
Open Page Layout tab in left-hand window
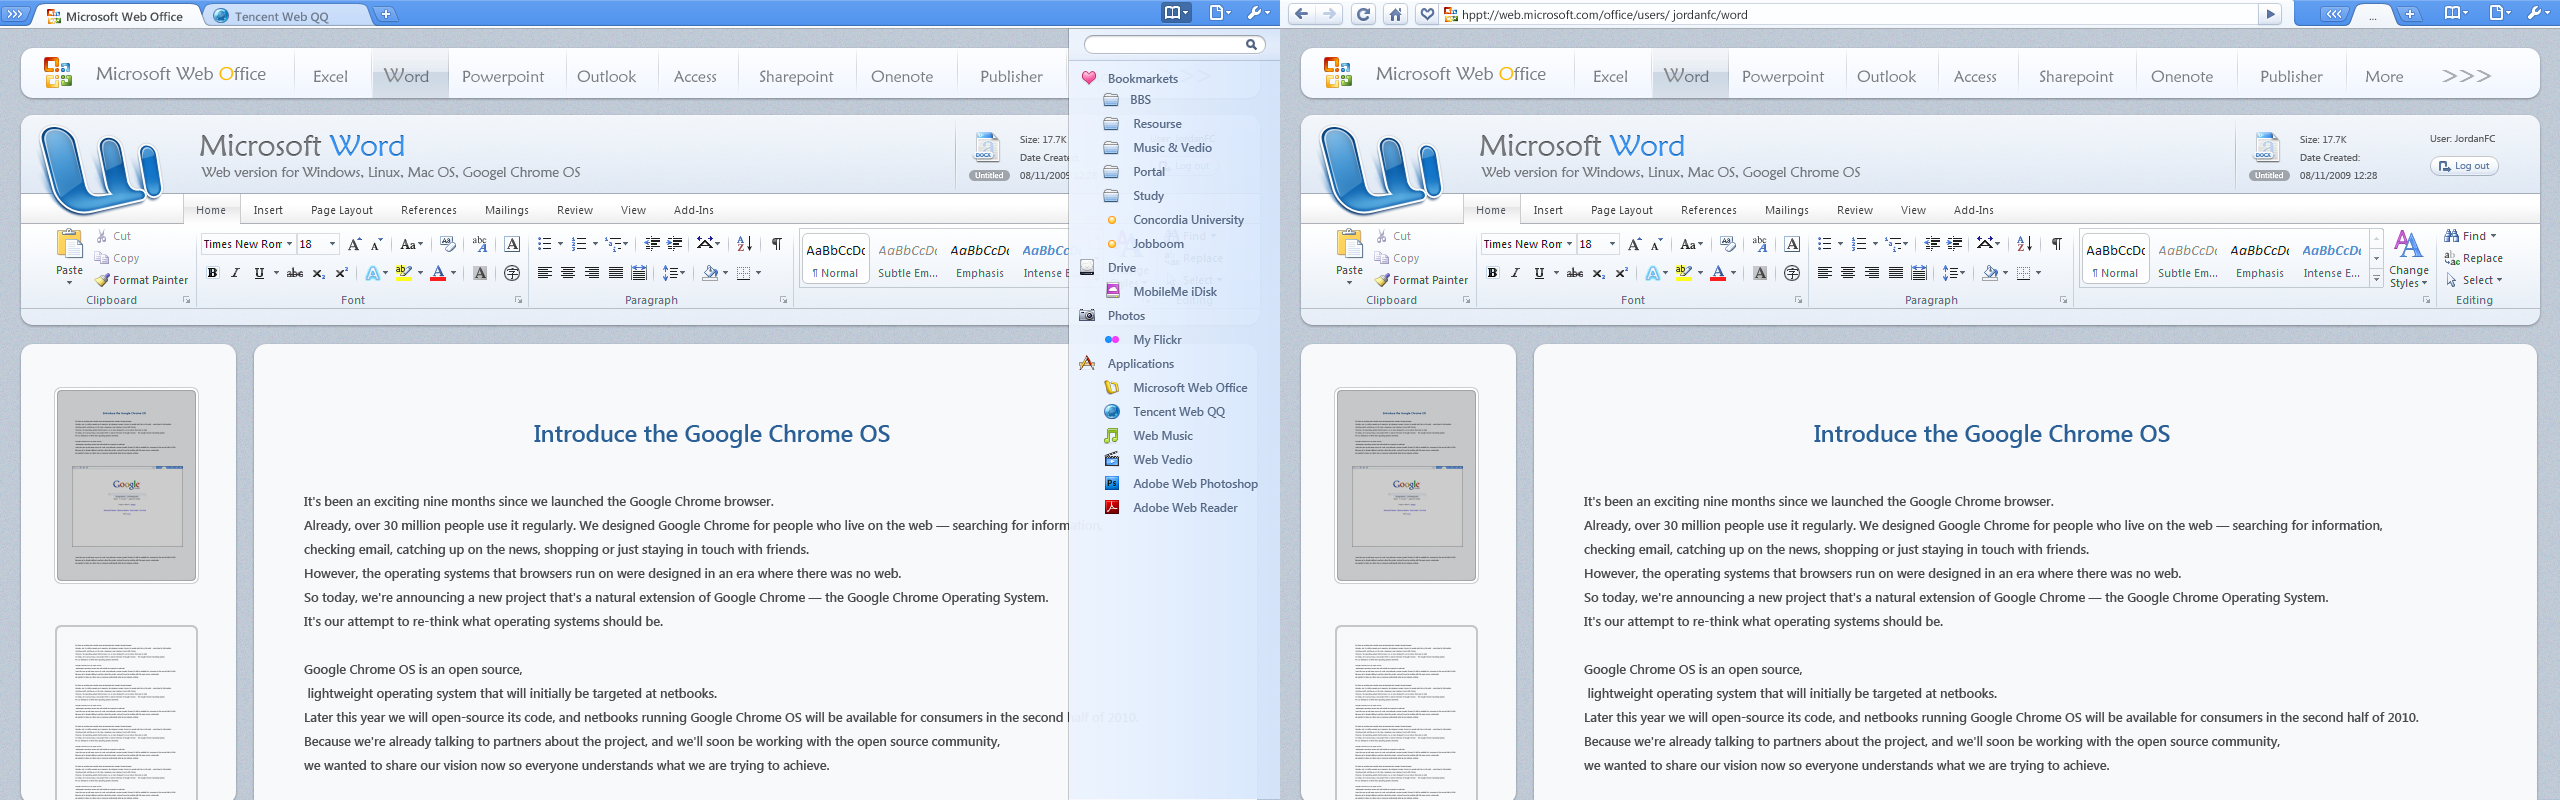coord(342,210)
